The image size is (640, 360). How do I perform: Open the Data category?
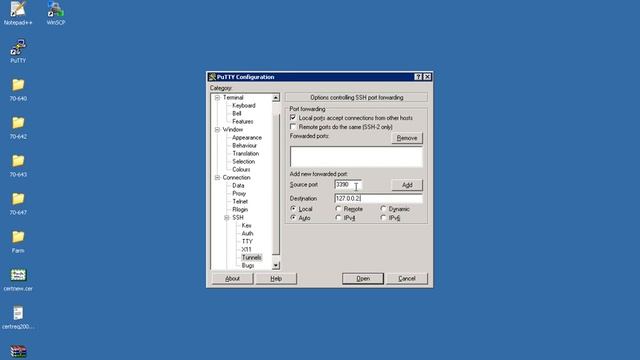pos(238,185)
